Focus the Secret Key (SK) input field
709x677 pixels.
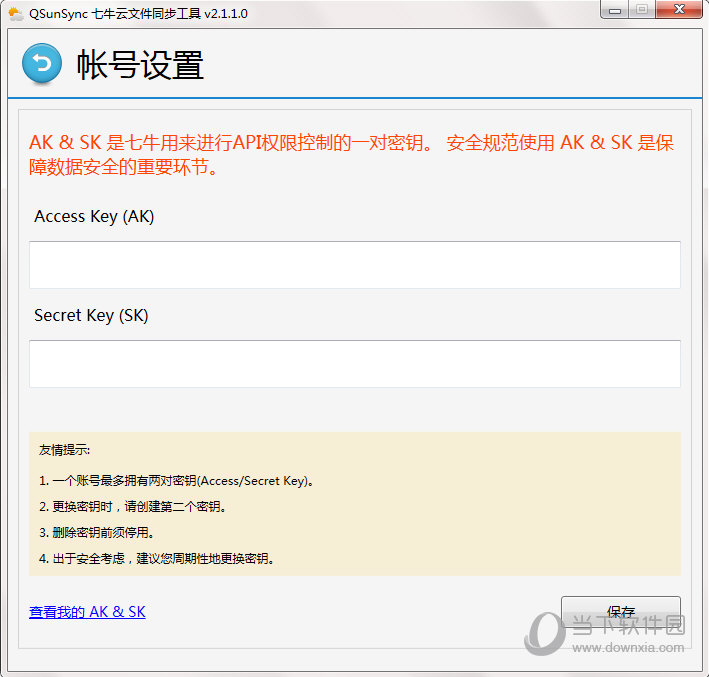(354, 364)
